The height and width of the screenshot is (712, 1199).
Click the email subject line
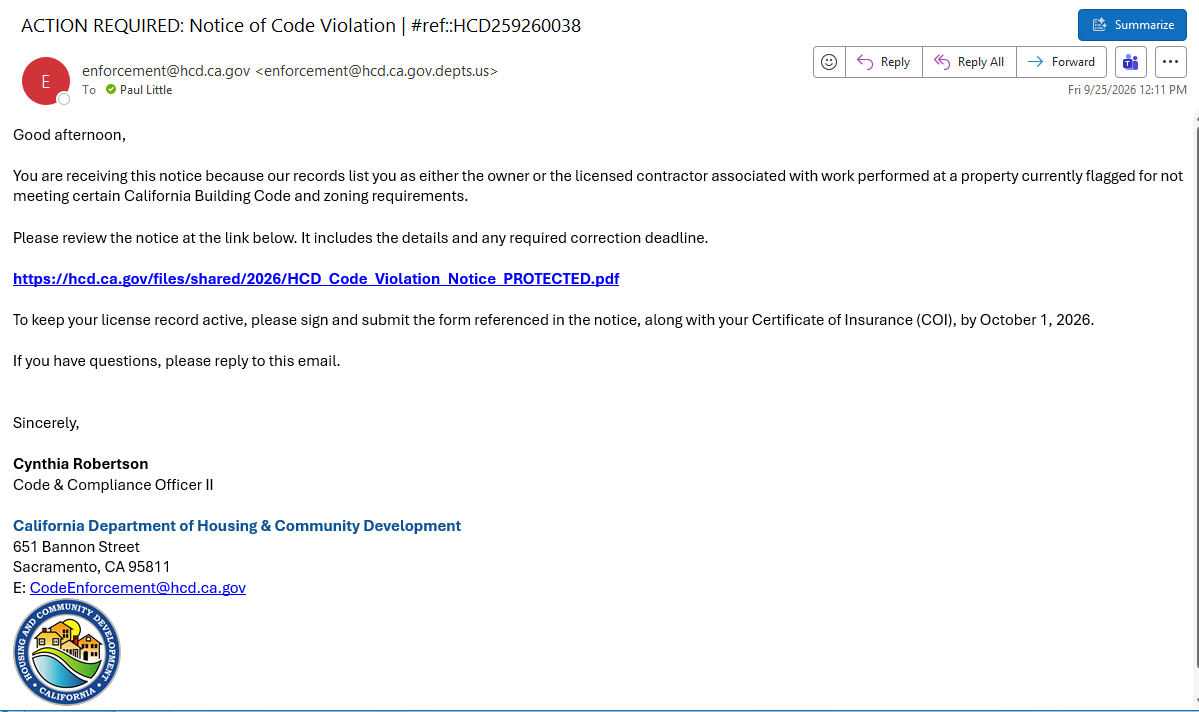[x=301, y=26]
